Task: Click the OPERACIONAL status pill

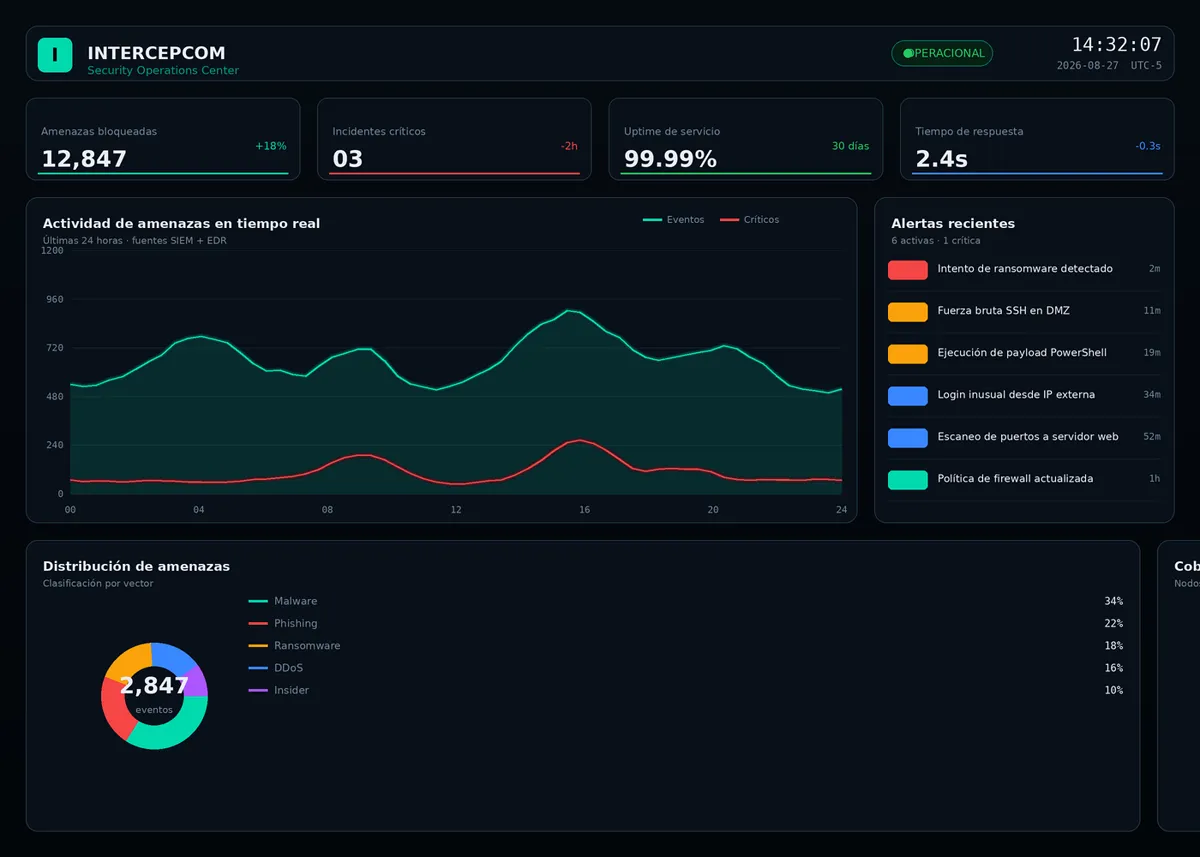Action: tap(942, 54)
